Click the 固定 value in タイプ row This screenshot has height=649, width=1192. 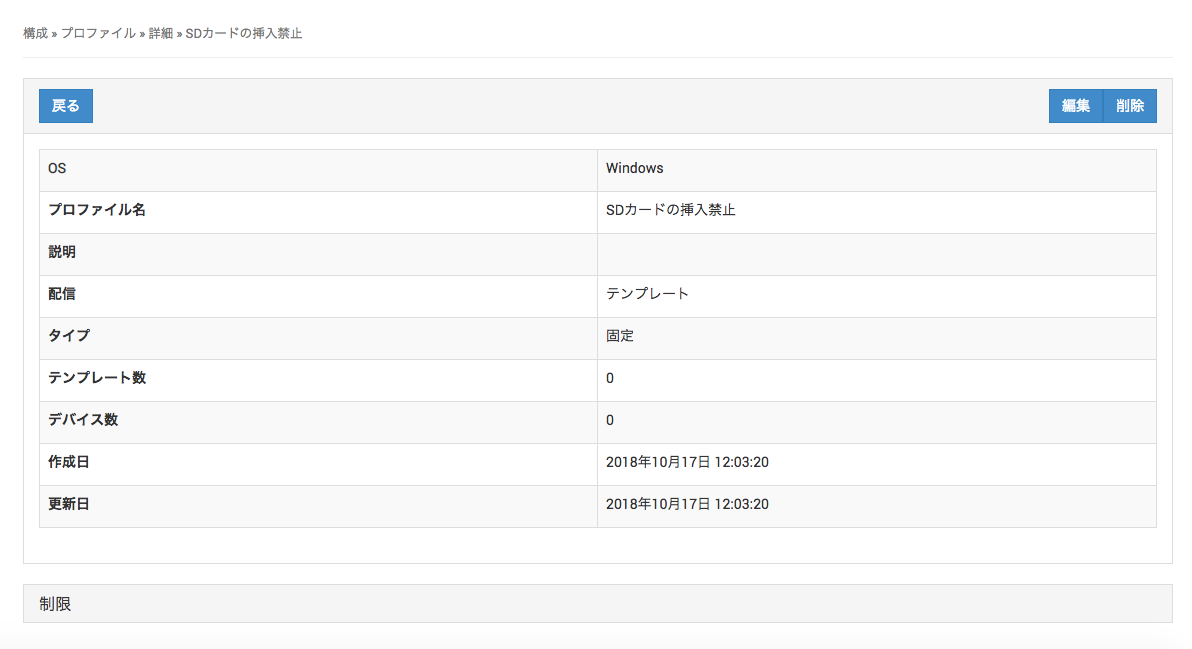[620, 336]
